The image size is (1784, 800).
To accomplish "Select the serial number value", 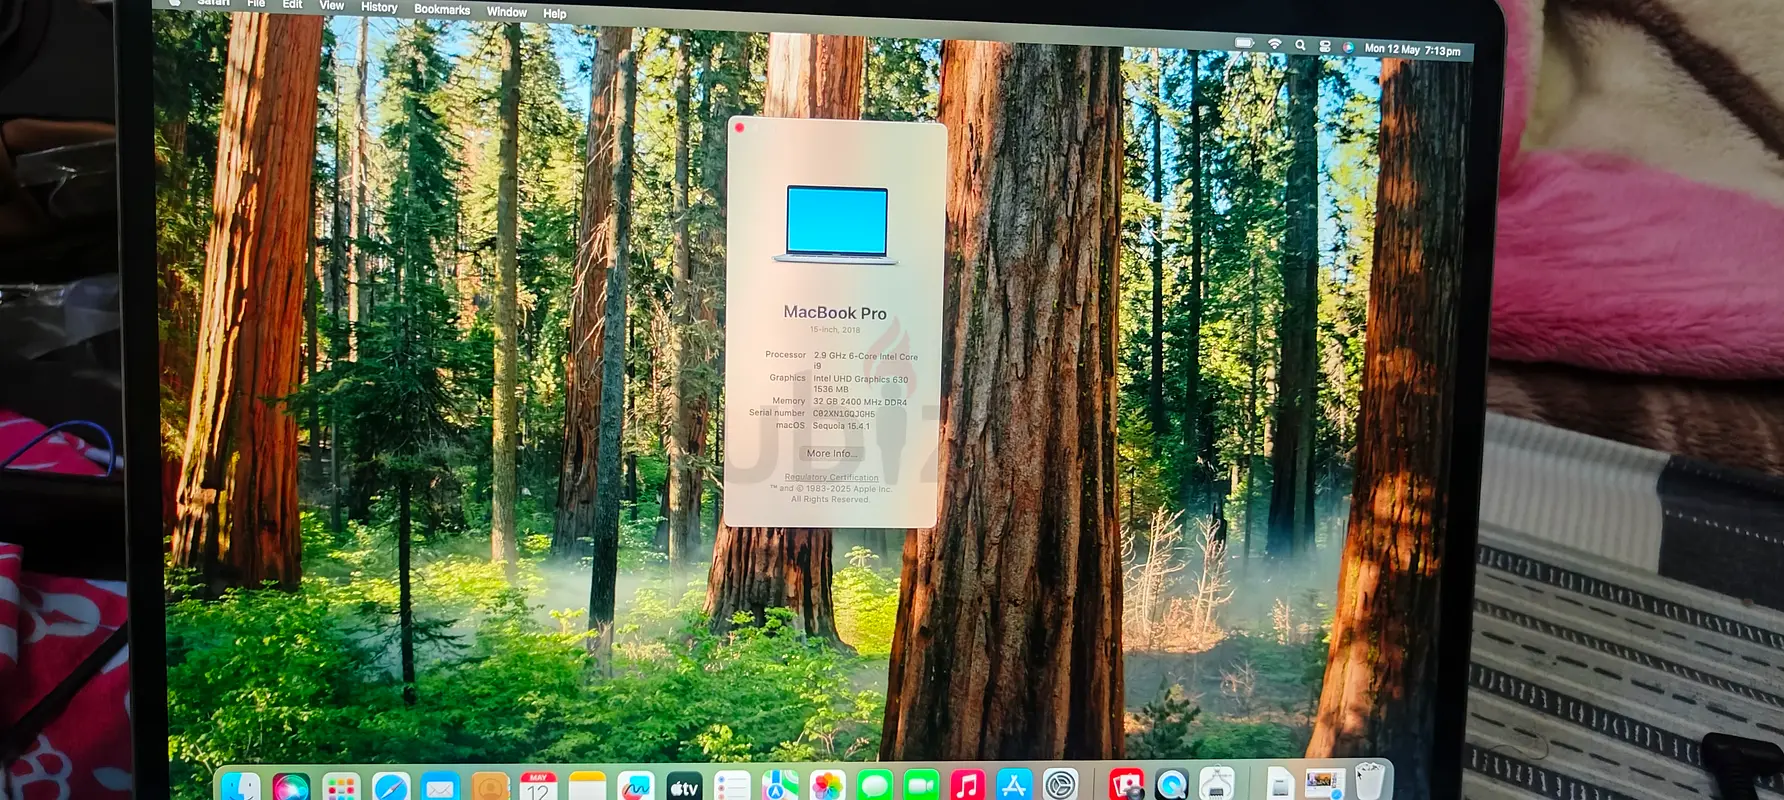I will click(x=844, y=413).
